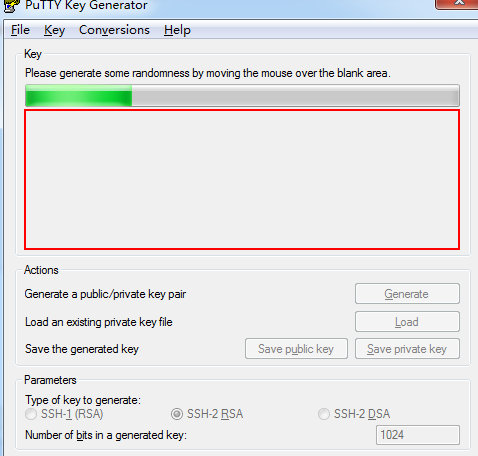The width and height of the screenshot is (478, 456).
Task: Click the 'Number of bits in a generated key' label
Action: [x=106, y=435]
